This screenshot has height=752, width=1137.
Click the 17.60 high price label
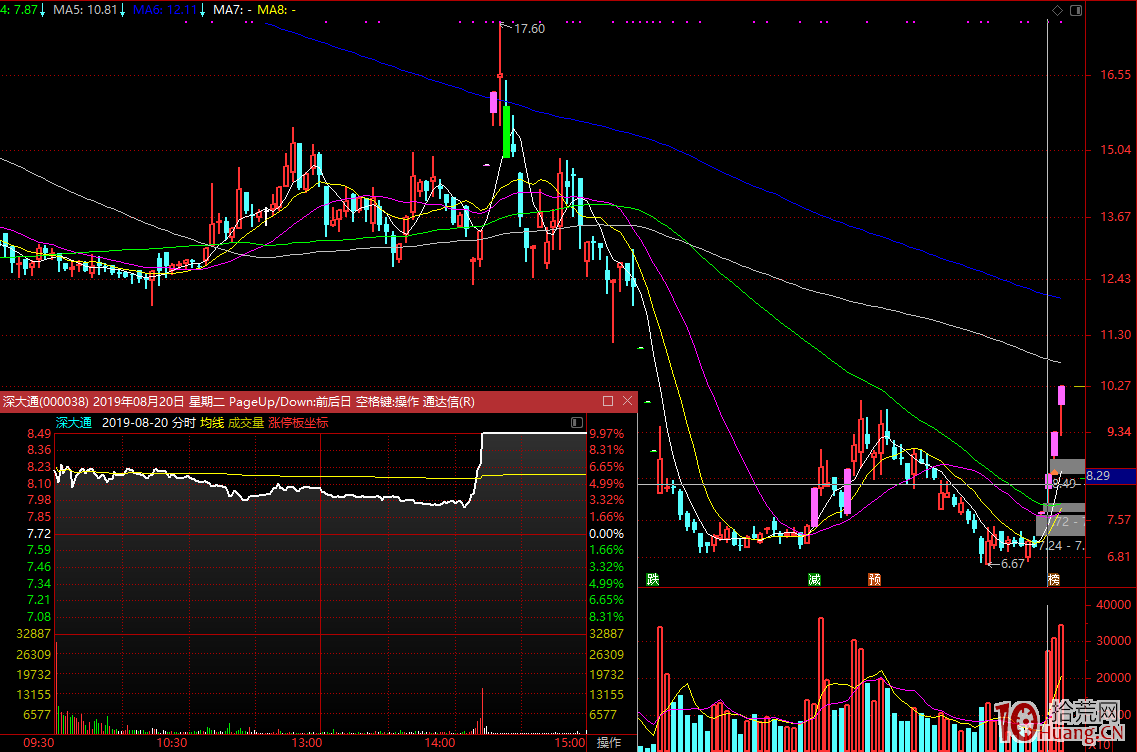coord(529,29)
